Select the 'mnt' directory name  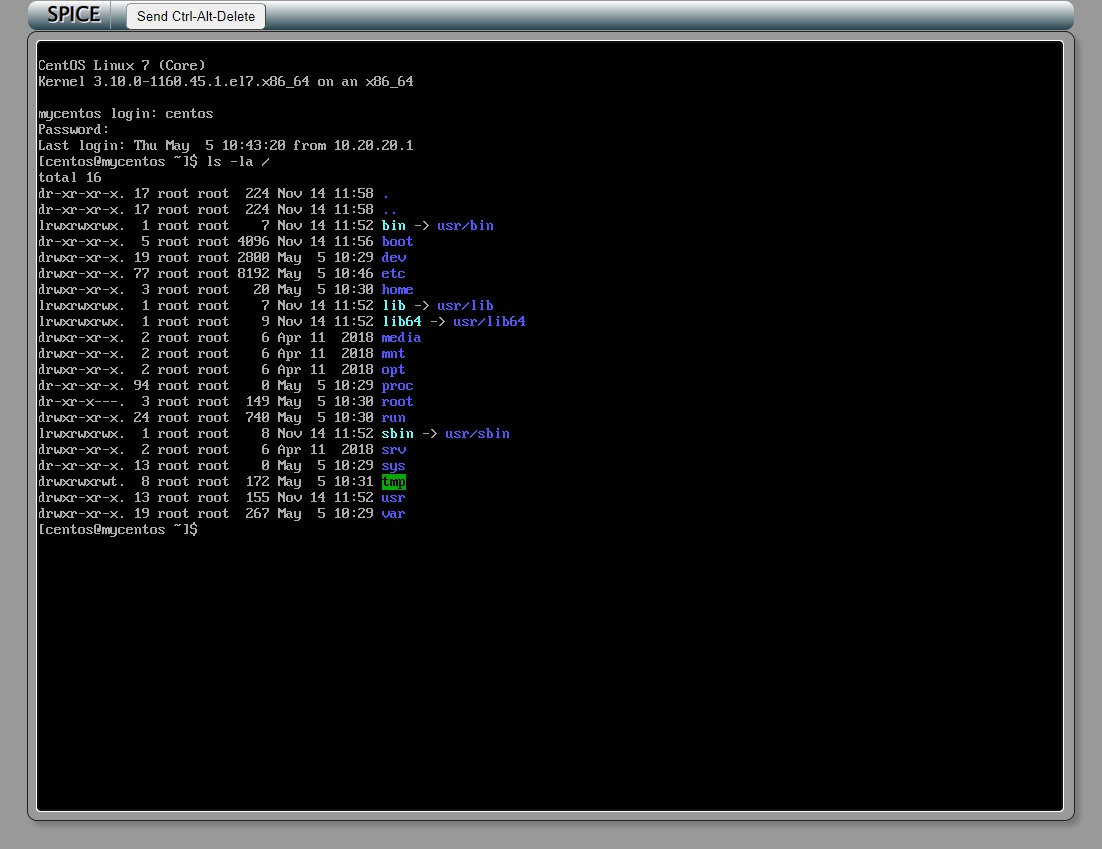coord(394,354)
